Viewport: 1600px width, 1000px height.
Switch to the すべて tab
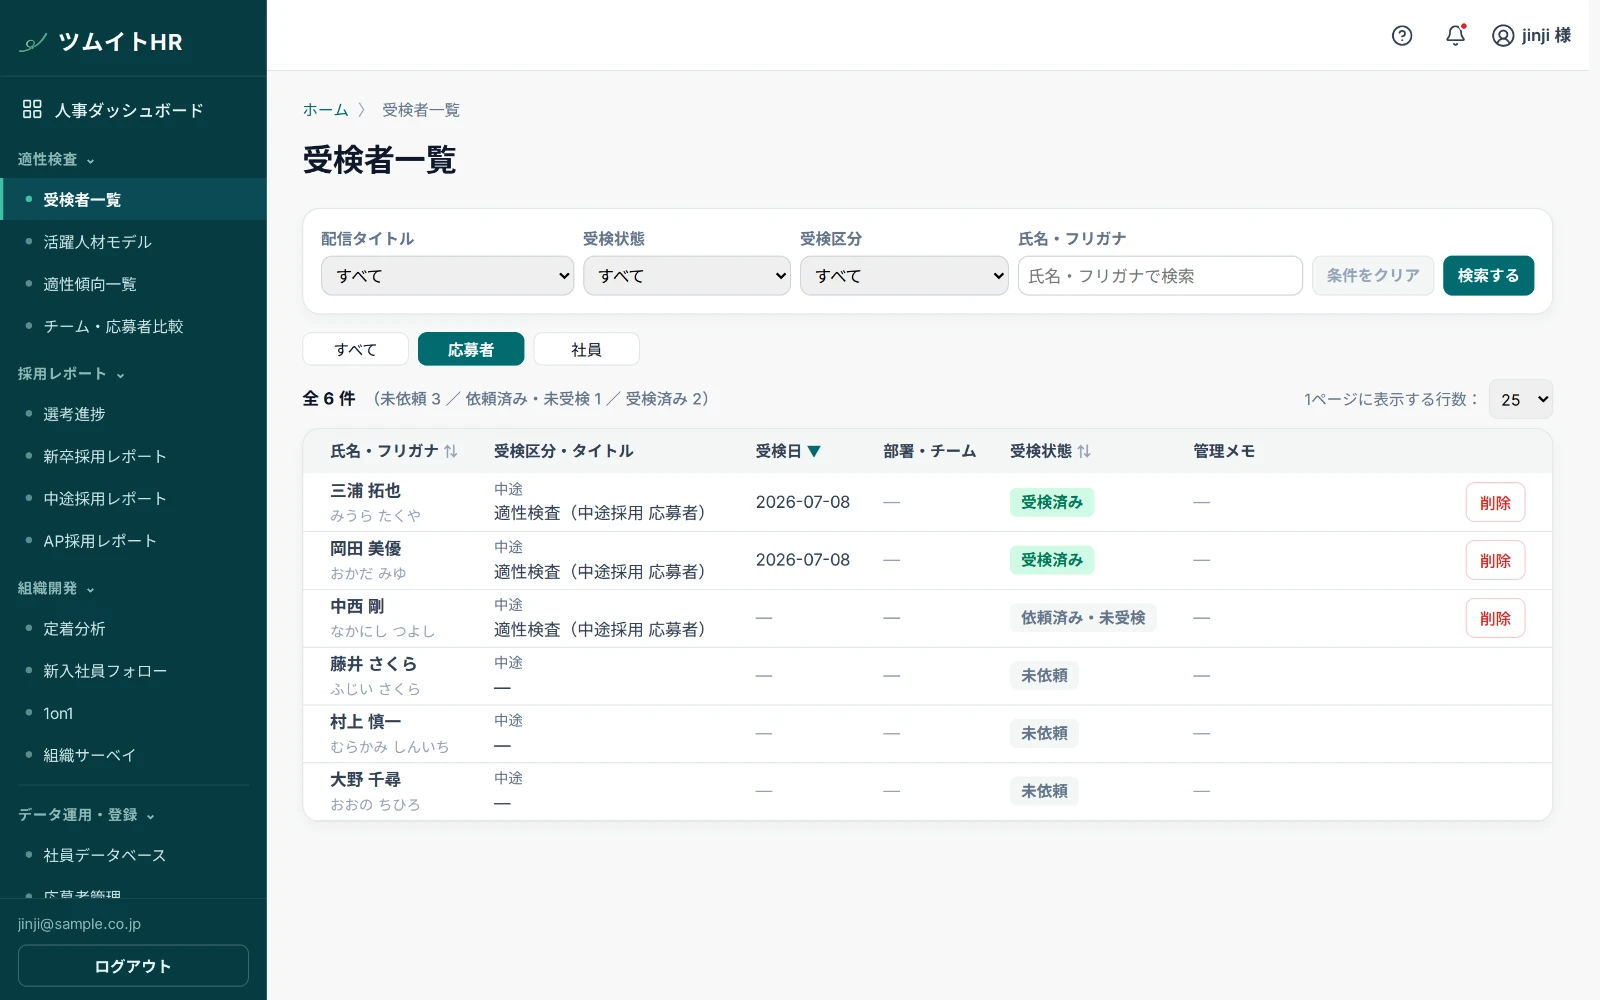(x=356, y=349)
